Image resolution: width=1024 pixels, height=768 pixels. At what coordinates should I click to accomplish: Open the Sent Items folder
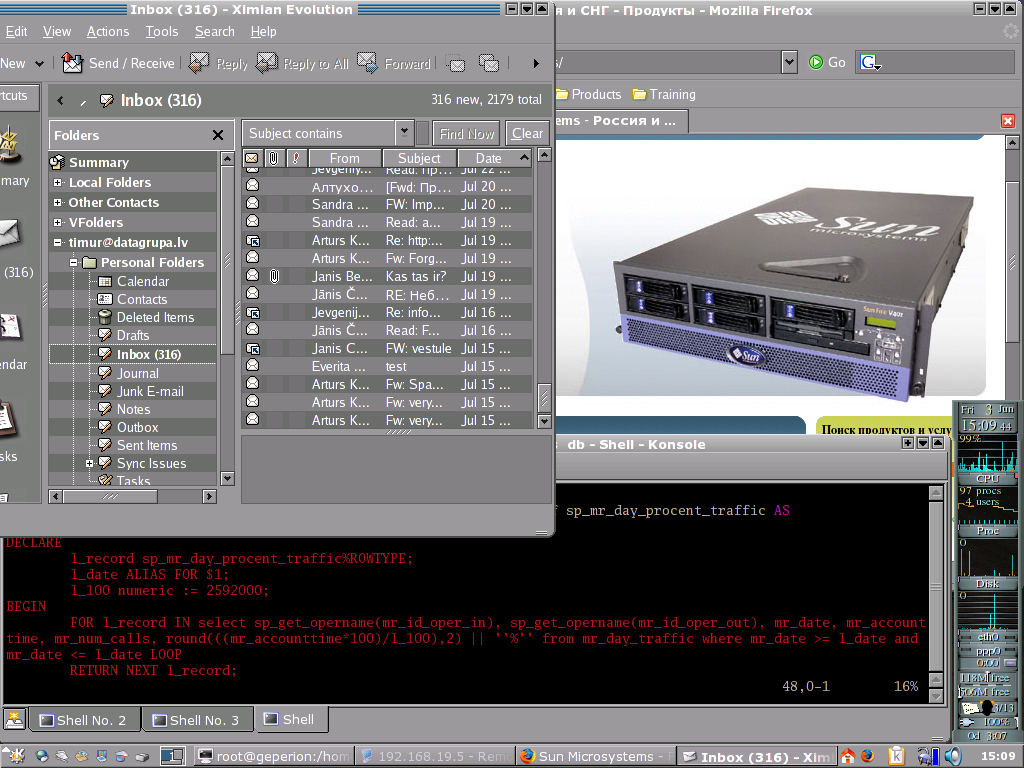point(146,445)
